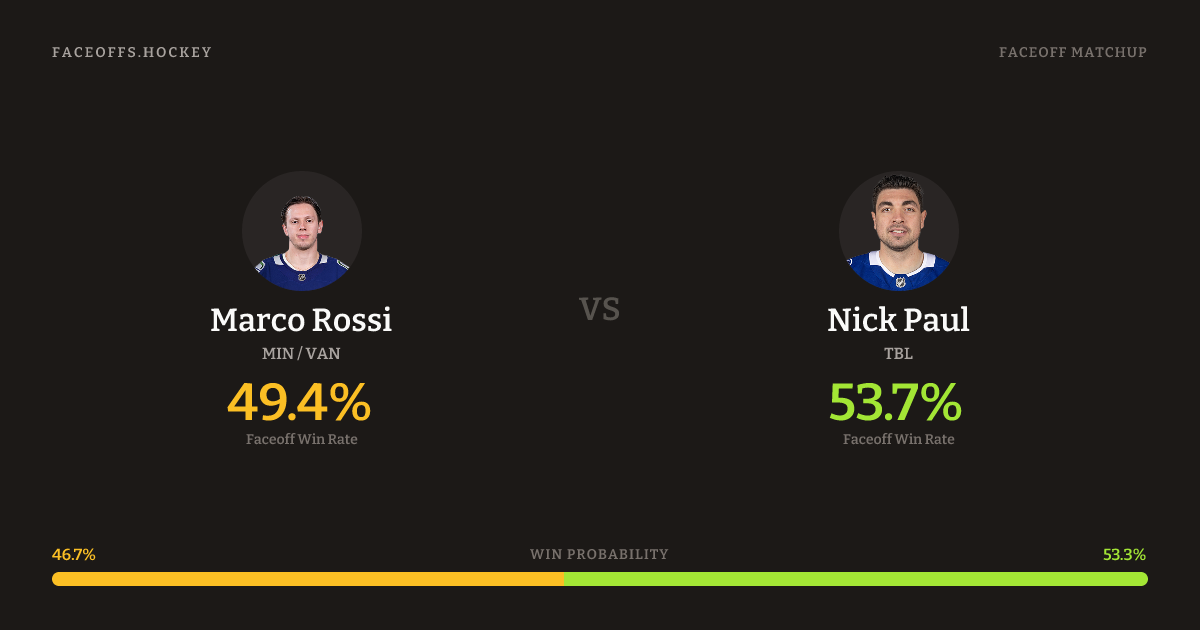
Task: Open the FACEOFFS.HOCKEY site link
Action: pyautogui.click(x=132, y=52)
